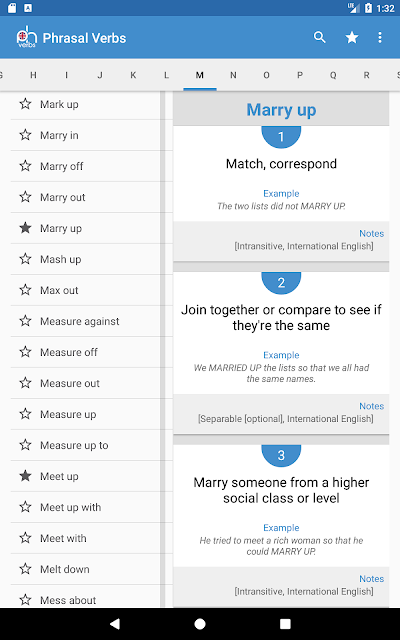Image resolution: width=400 pixels, height=640 pixels.
Task: Tap the Android home circle button
Action: (200, 624)
